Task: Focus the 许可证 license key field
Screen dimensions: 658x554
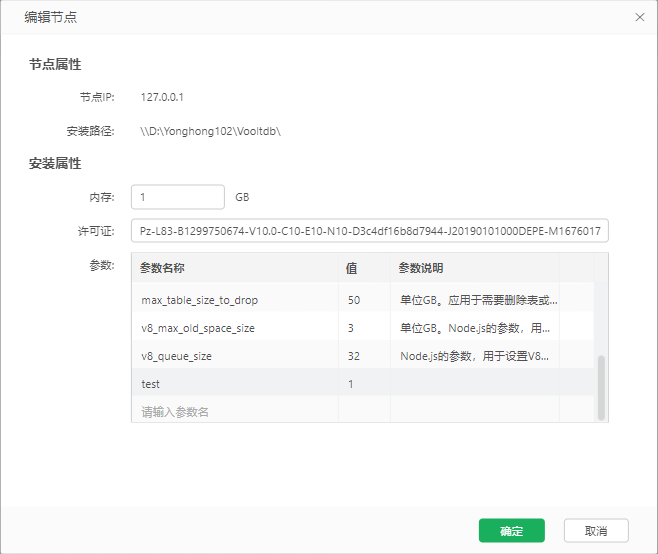Action: point(369,231)
